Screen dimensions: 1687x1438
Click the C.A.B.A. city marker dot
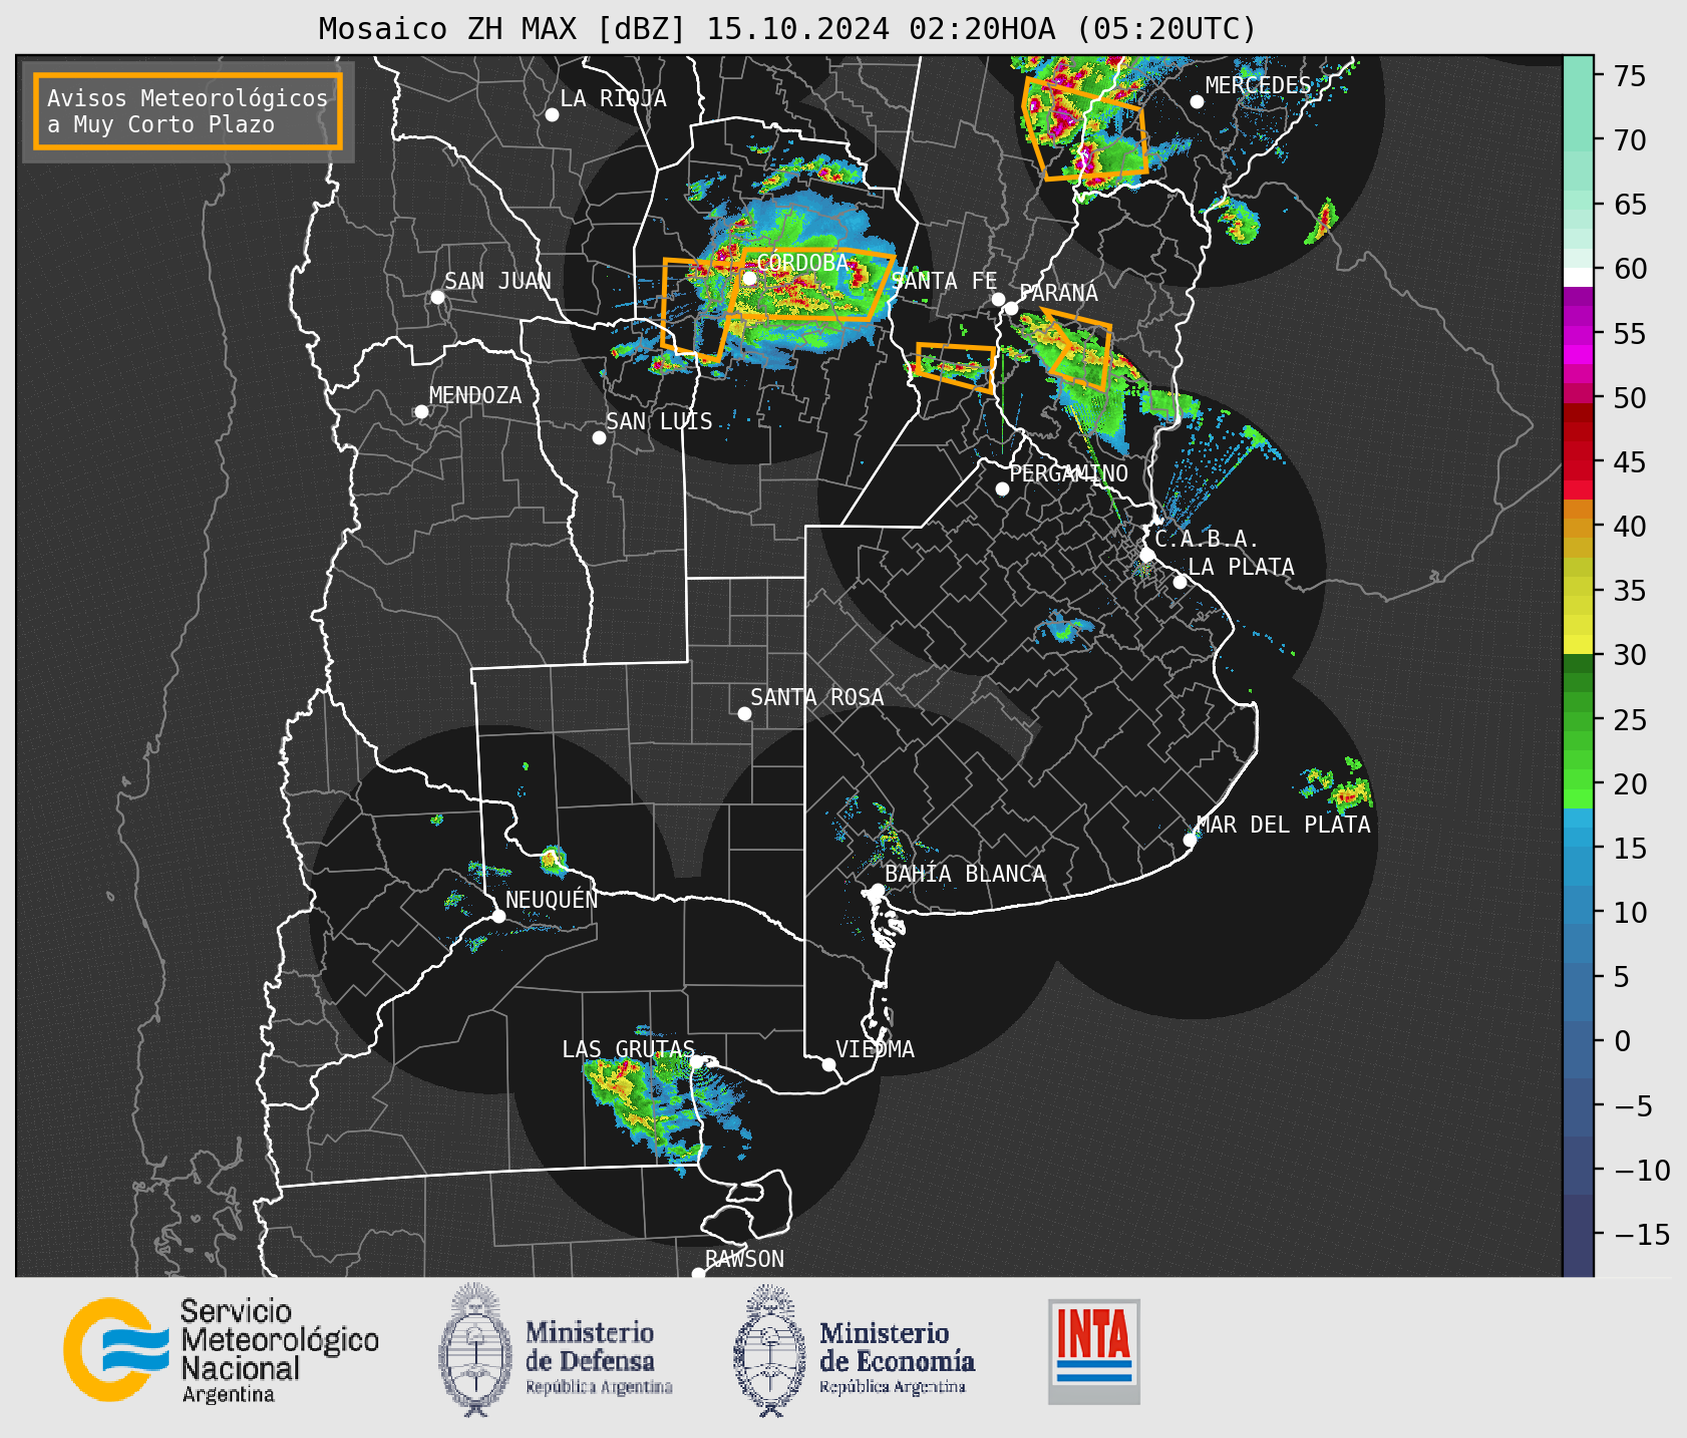click(x=1148, y=554)
